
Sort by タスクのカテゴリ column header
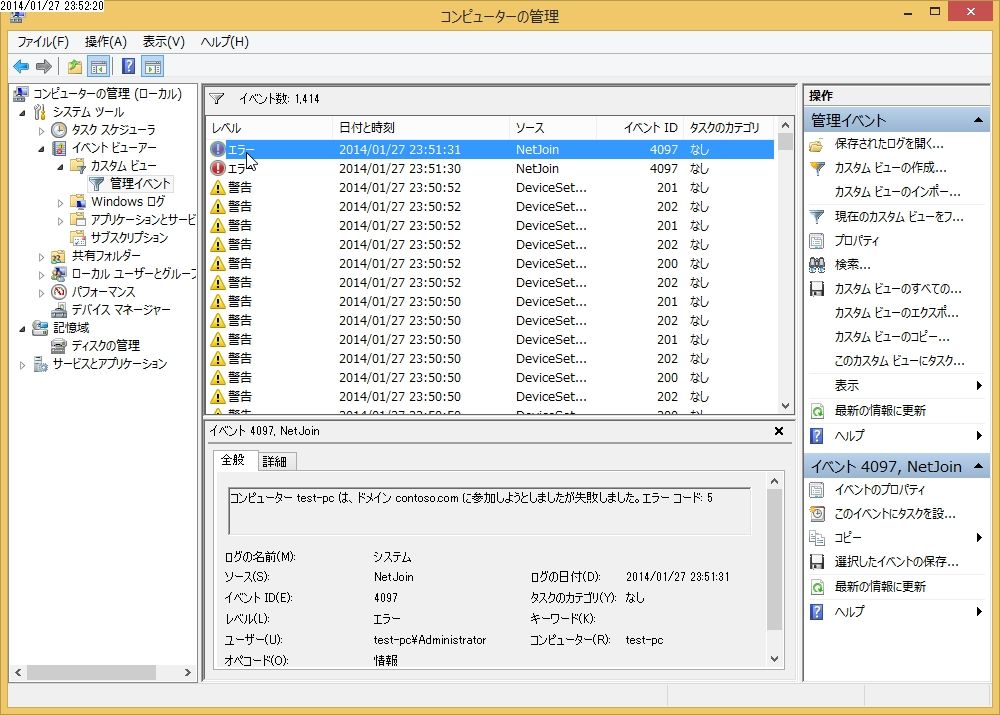pyautogui.click(x=727, y=128)
